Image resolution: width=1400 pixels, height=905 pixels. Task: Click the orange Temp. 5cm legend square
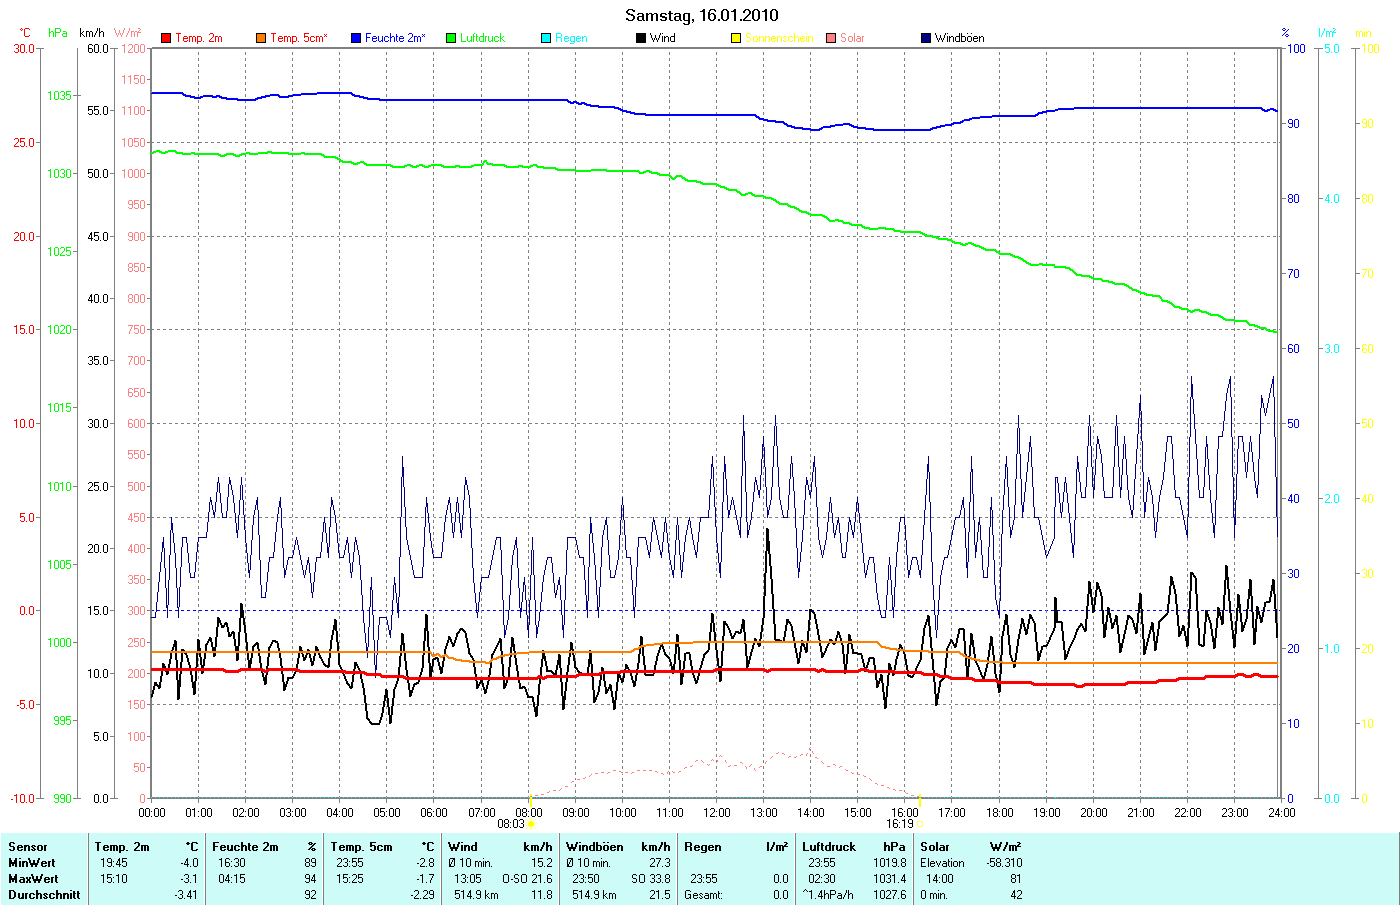tap(261, 38)
